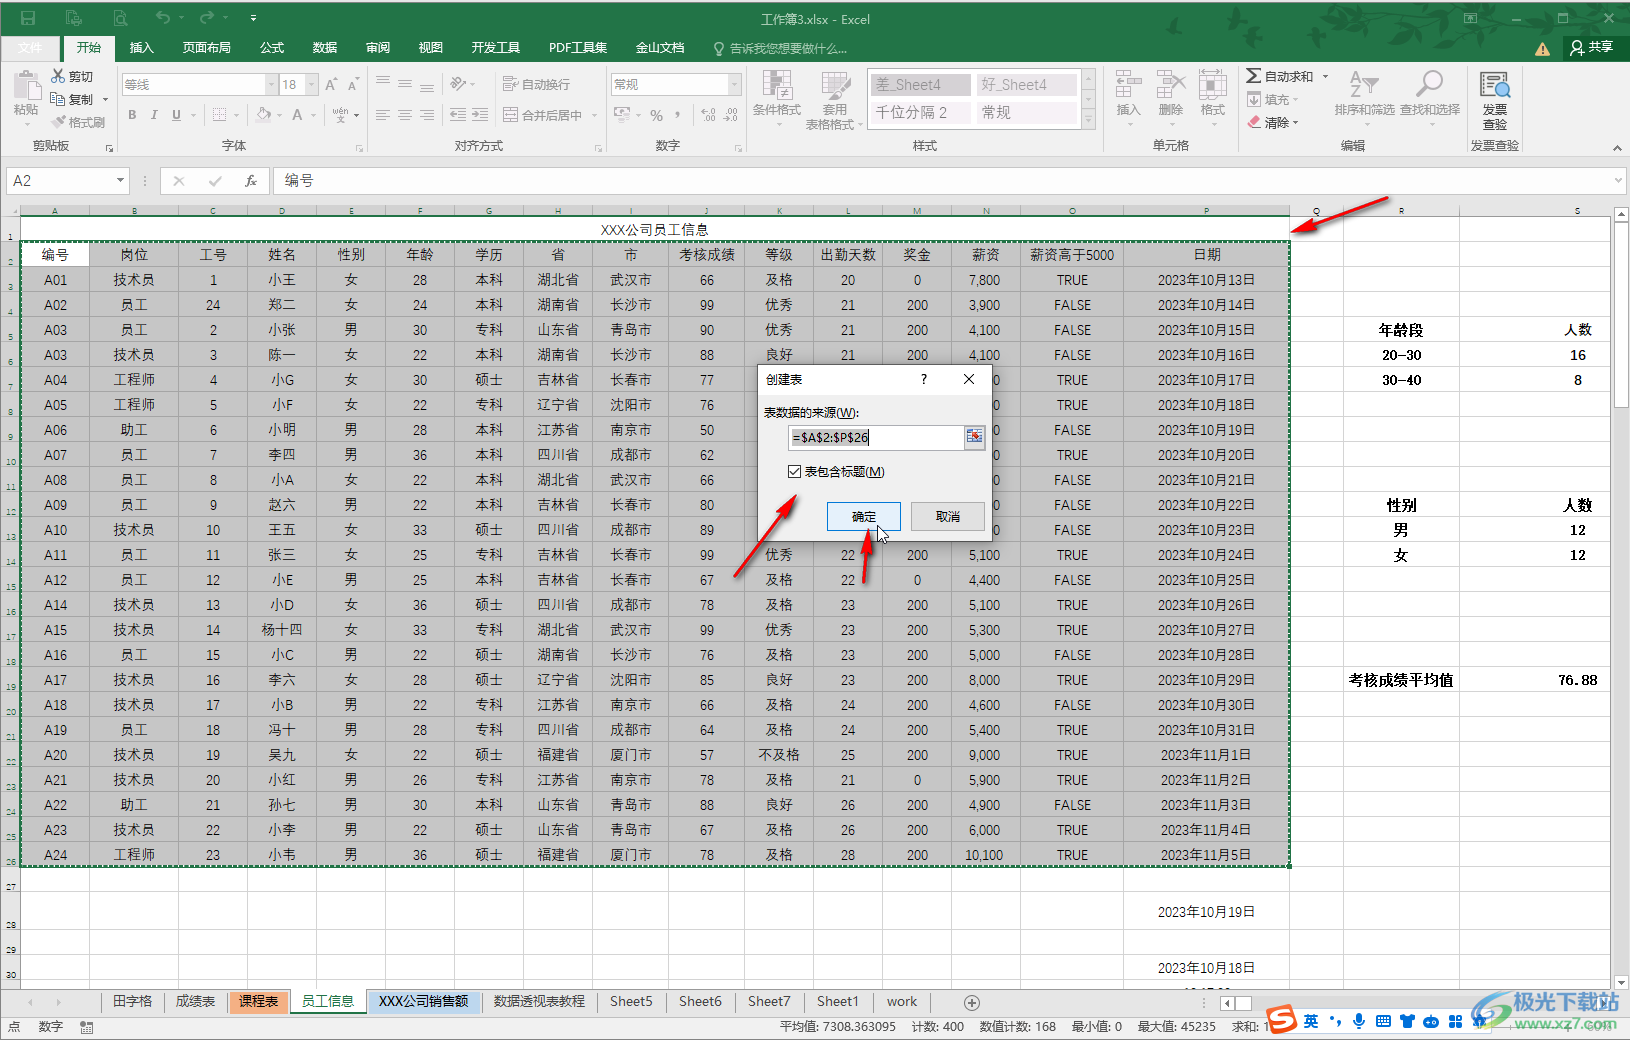Toggle Italic formatting button
Screen dimensions: 1630x1040
click(x=154, y=115)
